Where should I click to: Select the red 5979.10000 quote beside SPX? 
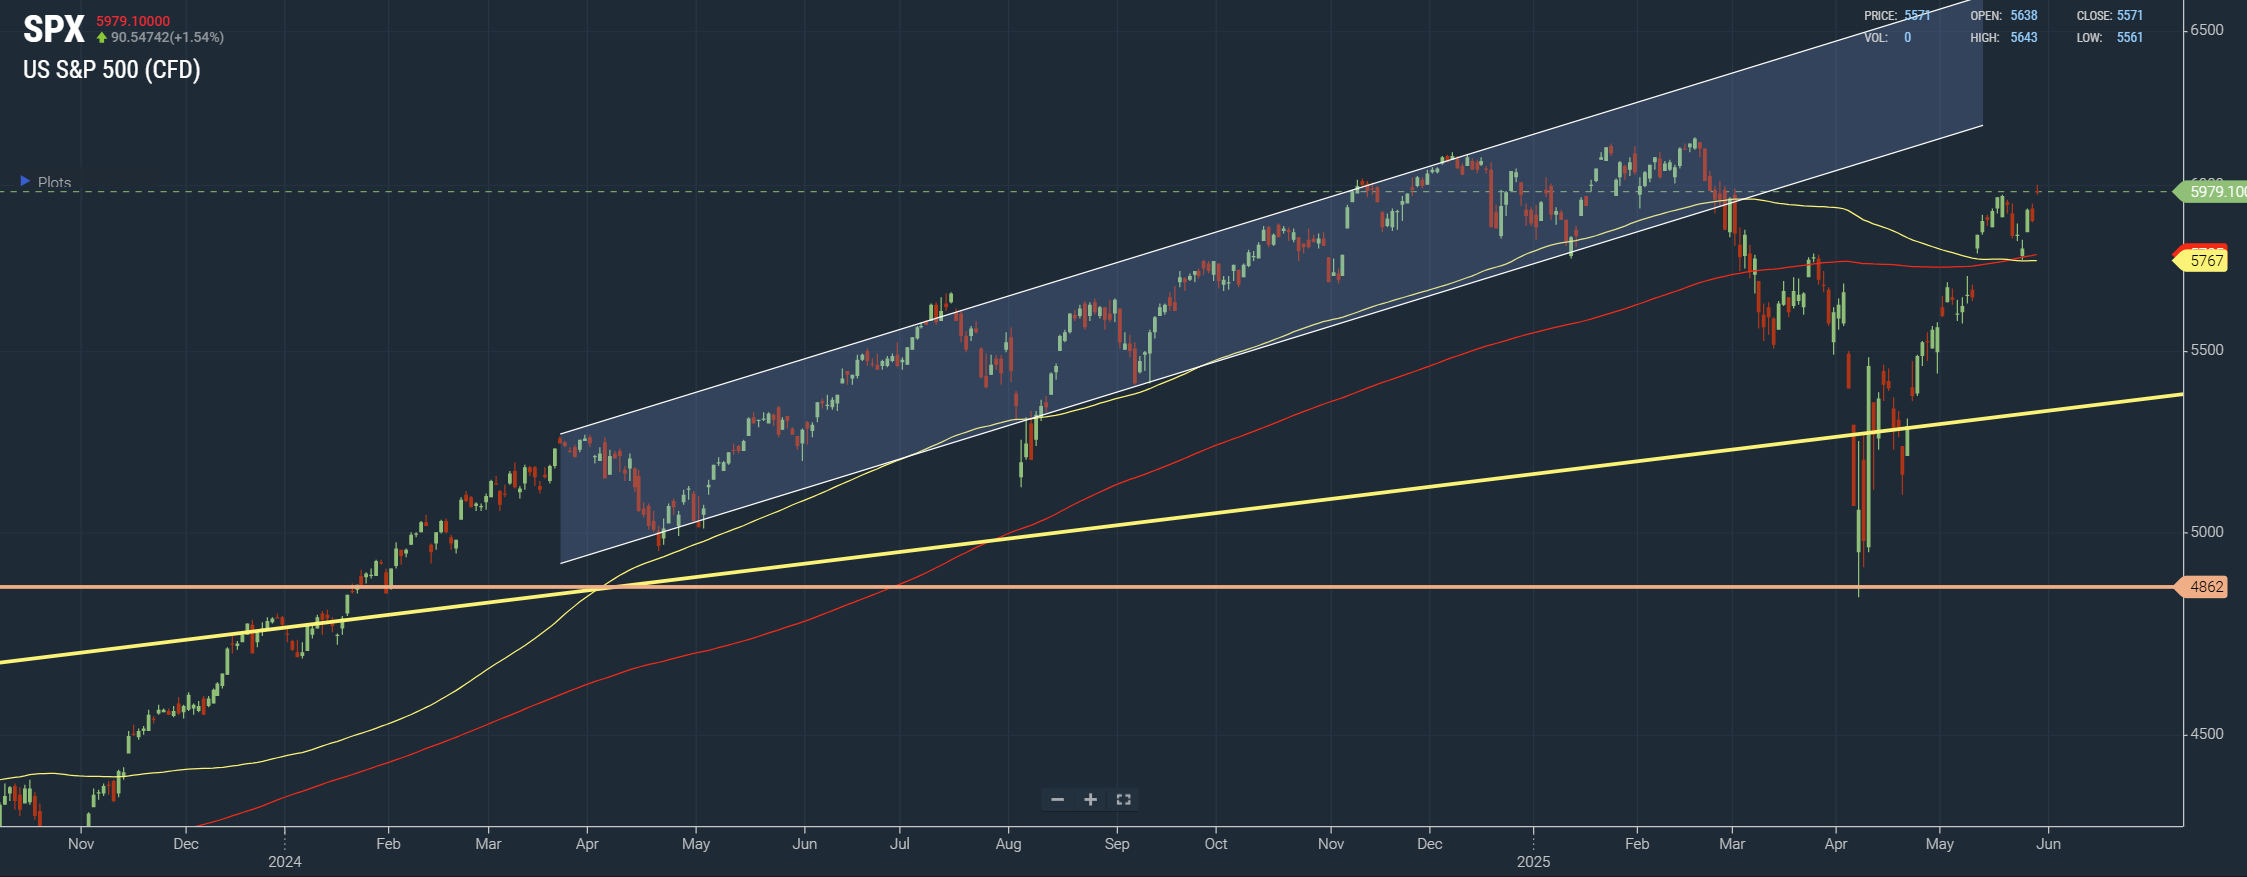133,21
